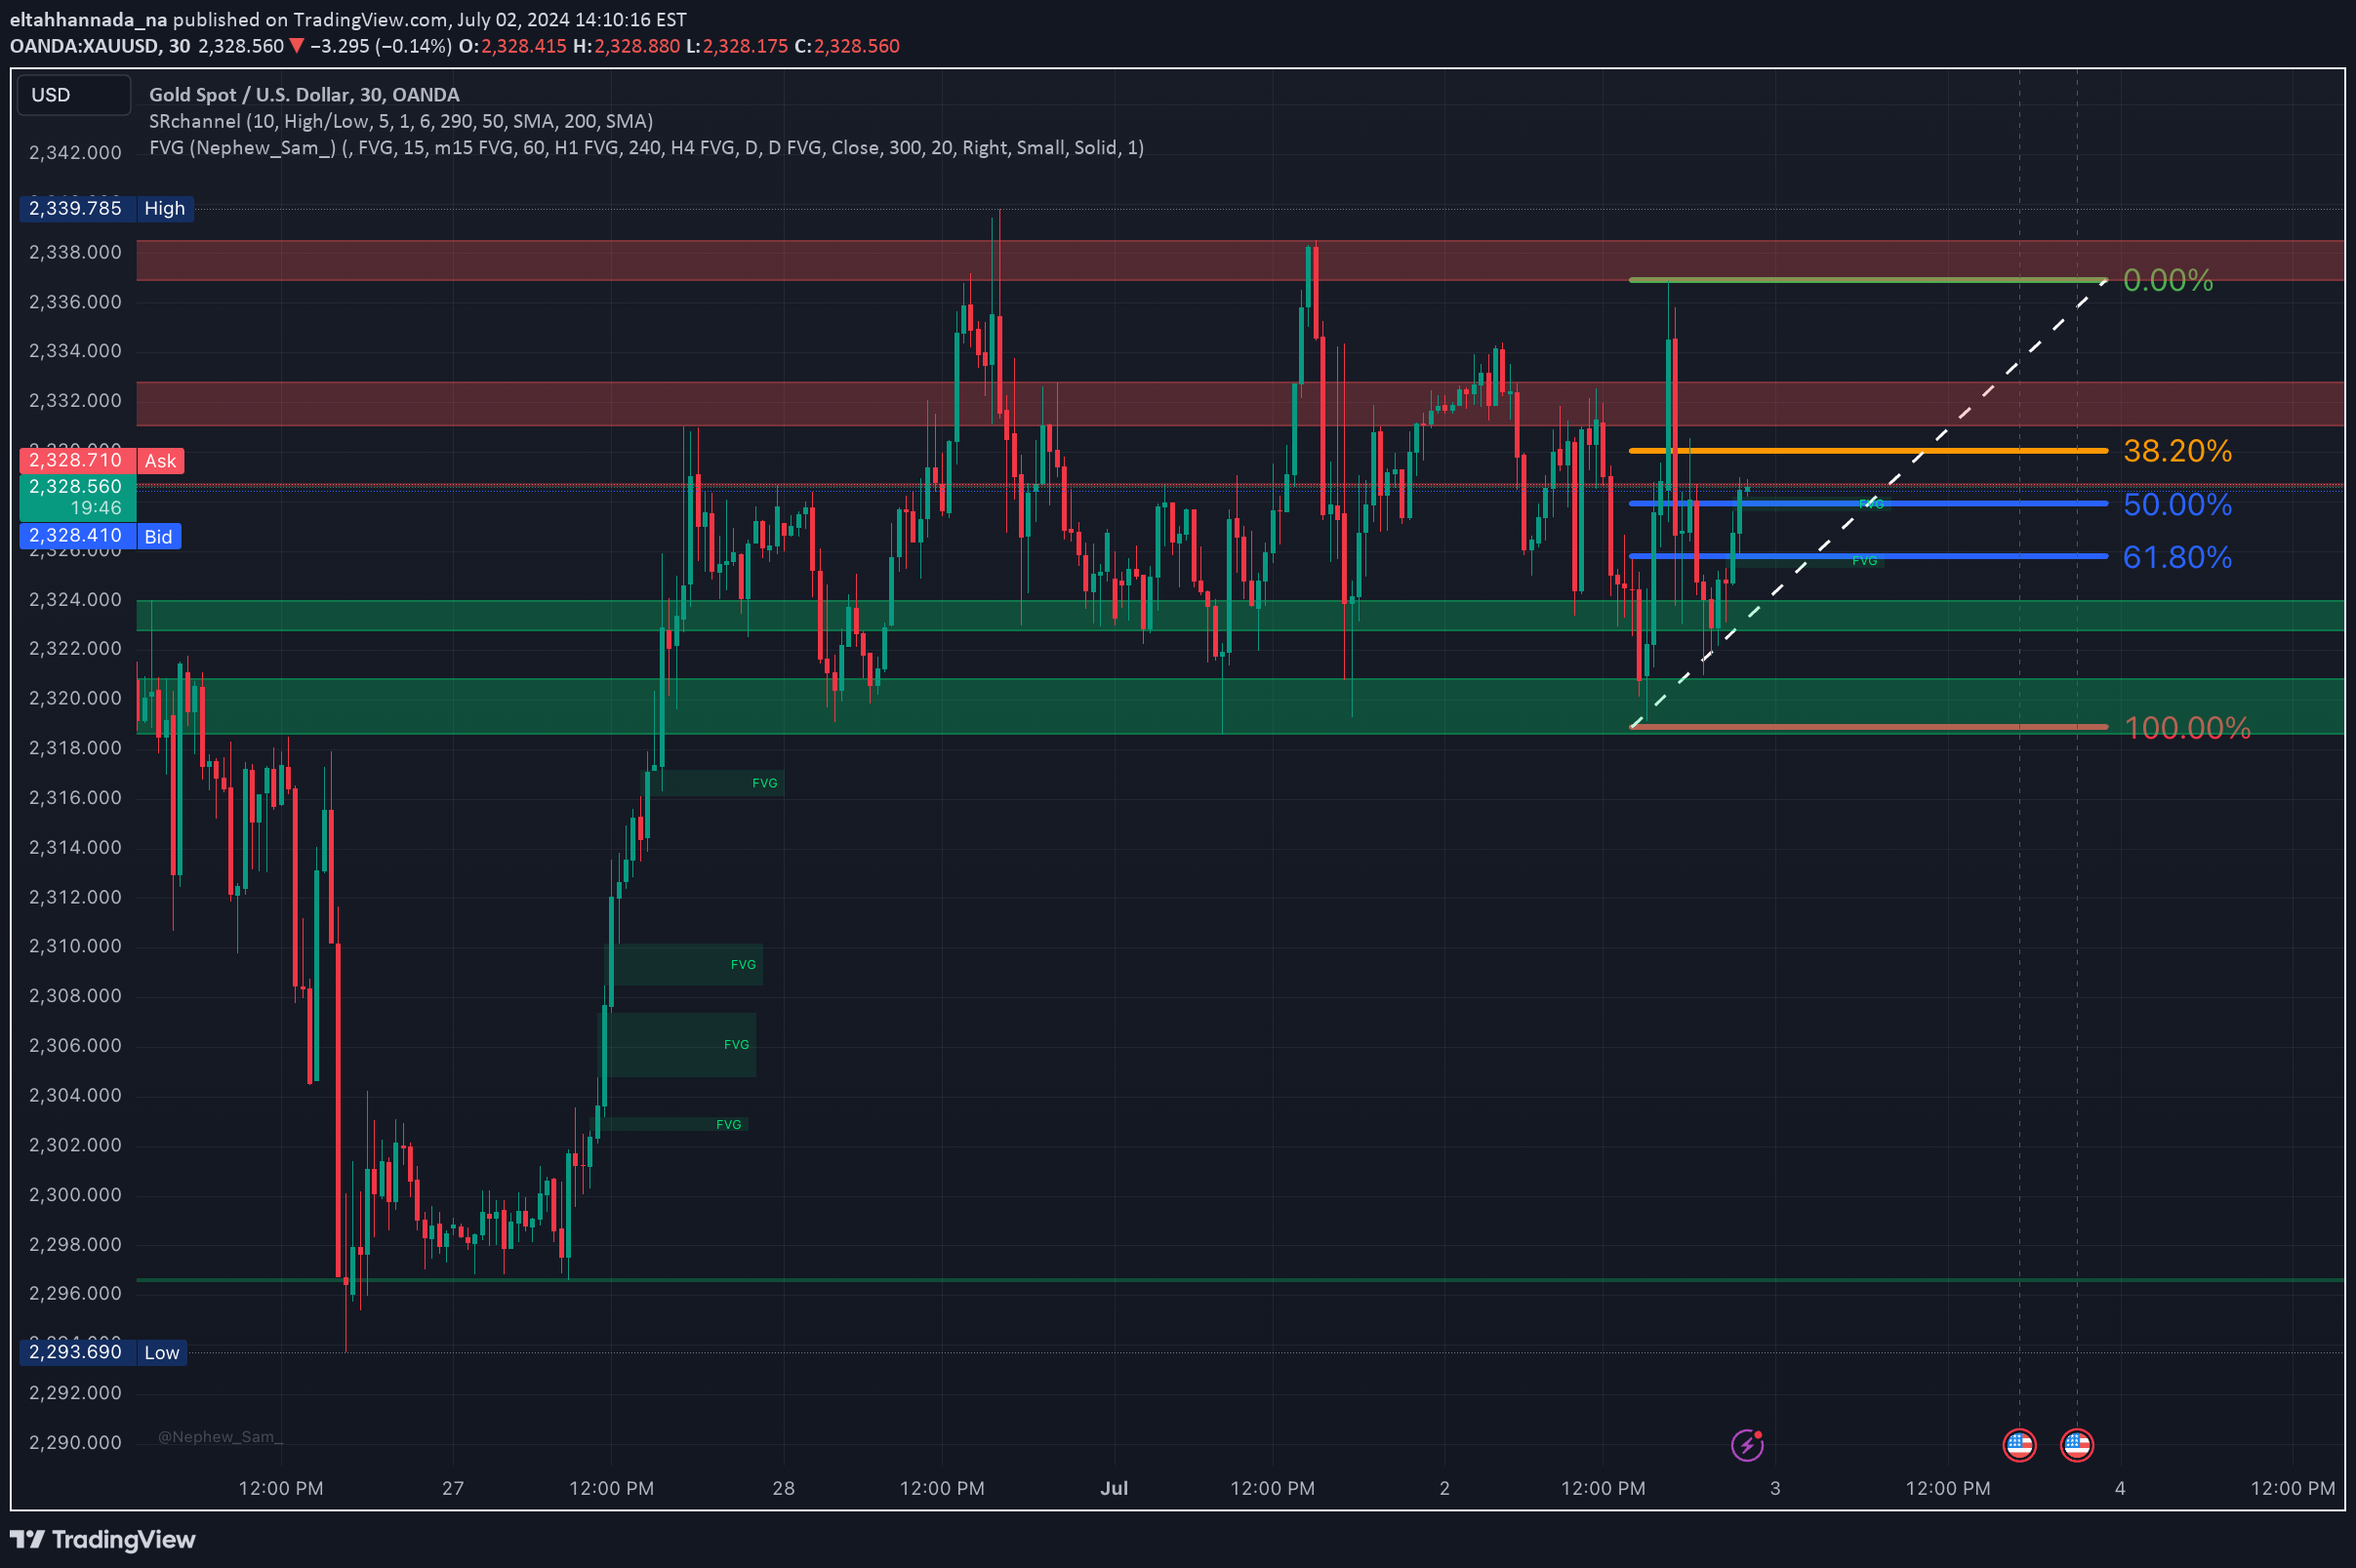2356x1568 pixels.
Task: Select the green 0.00% retracement line
Action: 1868,280
